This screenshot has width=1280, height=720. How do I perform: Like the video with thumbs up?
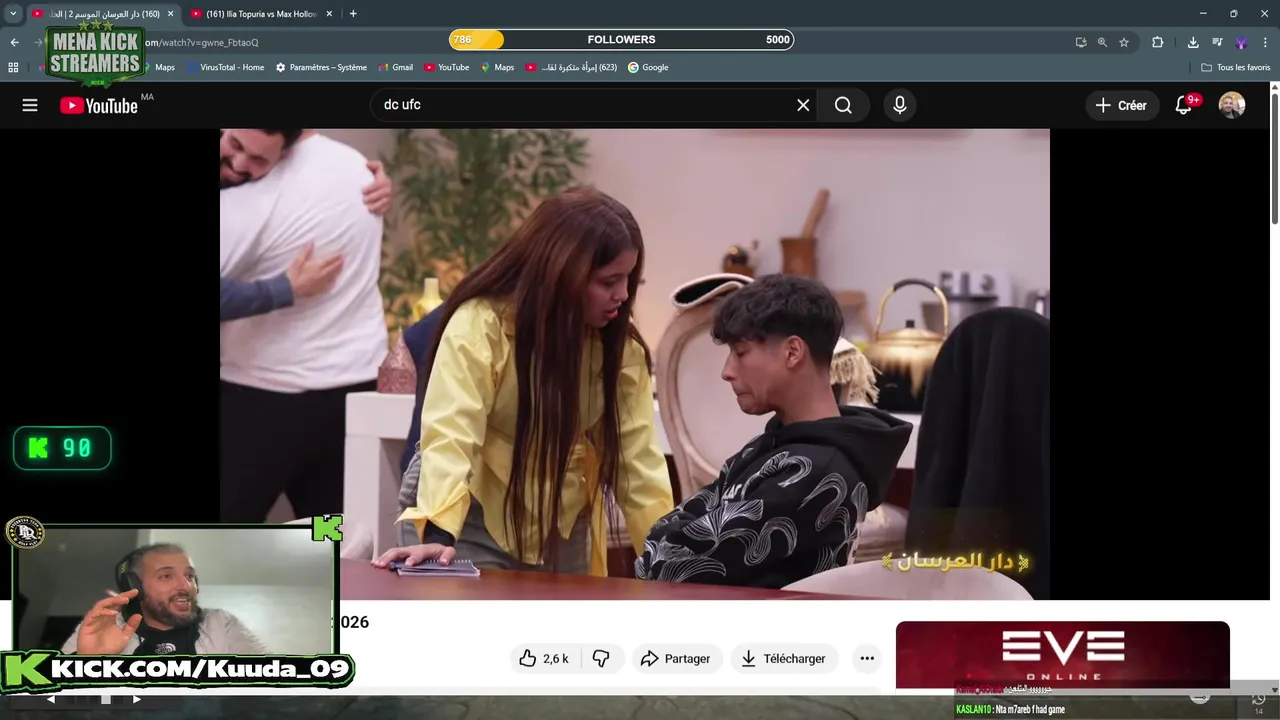click(543, 658)
